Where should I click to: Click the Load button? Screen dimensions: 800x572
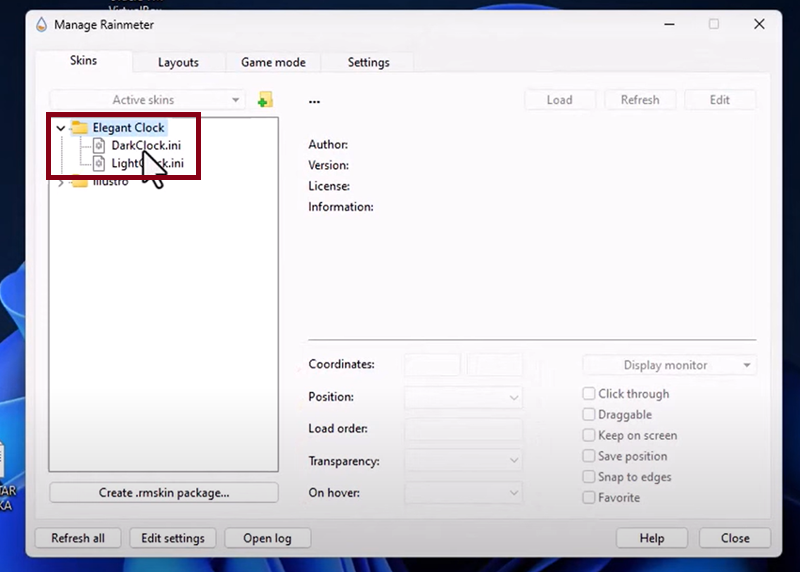click(560, 100)
